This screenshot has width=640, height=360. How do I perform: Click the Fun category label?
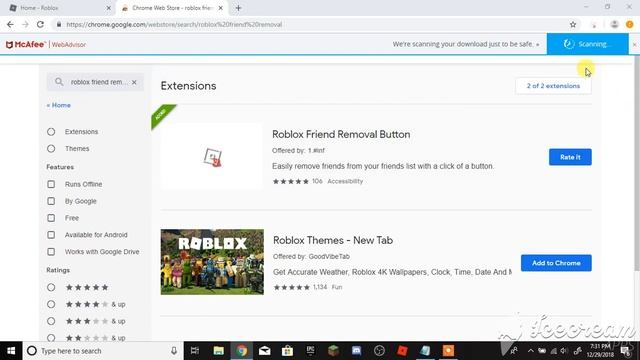(x=337, y=287)
